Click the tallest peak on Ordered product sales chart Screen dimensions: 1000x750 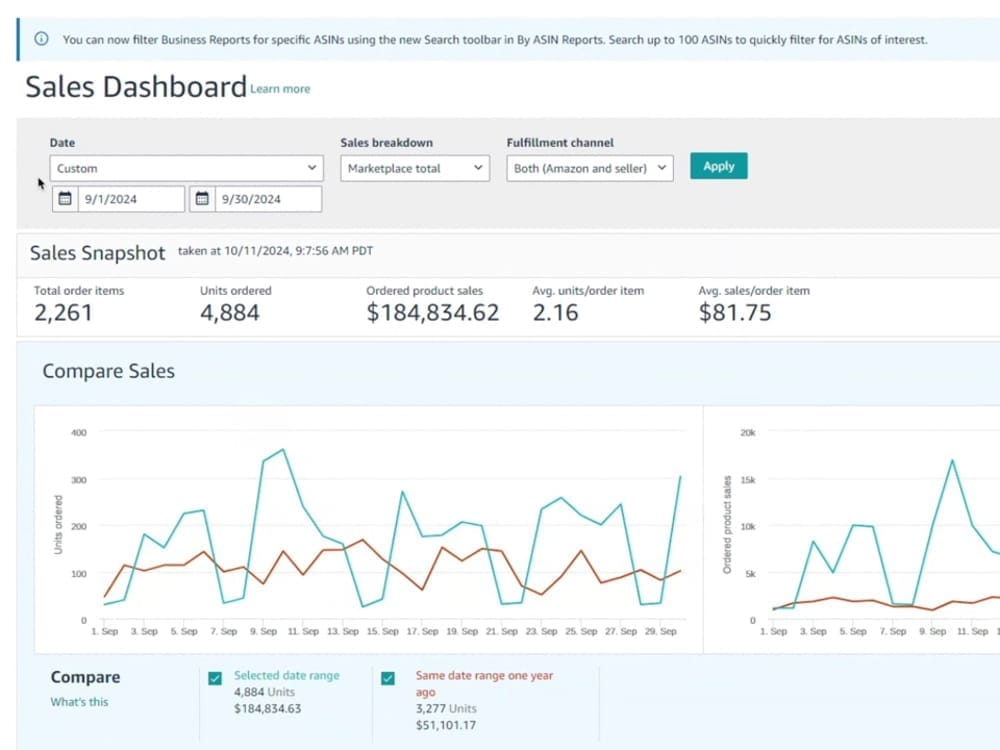click(952, 460)
